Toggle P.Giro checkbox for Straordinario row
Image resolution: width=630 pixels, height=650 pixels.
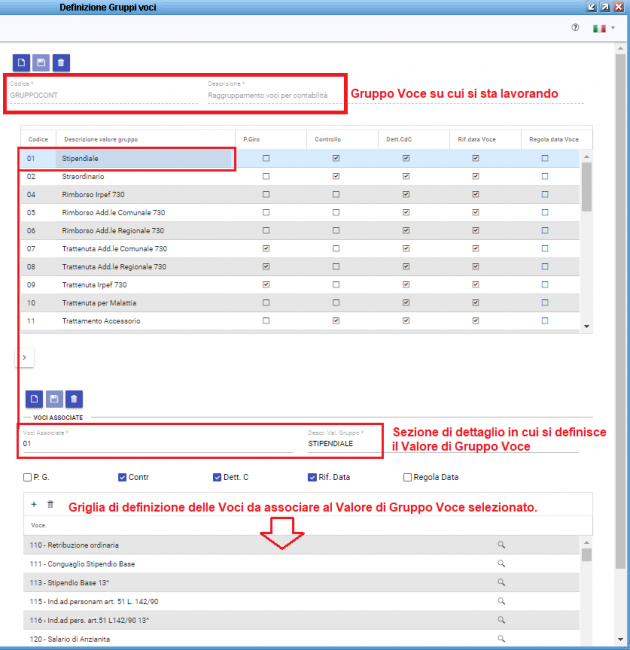point(265,176)
